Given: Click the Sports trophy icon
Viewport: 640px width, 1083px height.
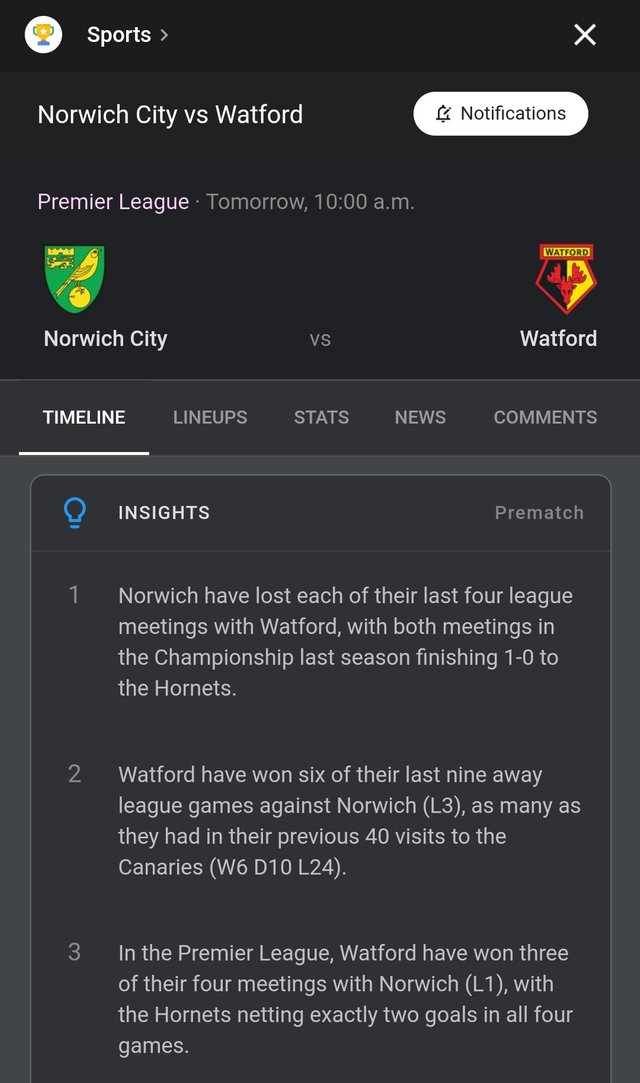Looking at the screenshot, I should (x=43, y=35).
